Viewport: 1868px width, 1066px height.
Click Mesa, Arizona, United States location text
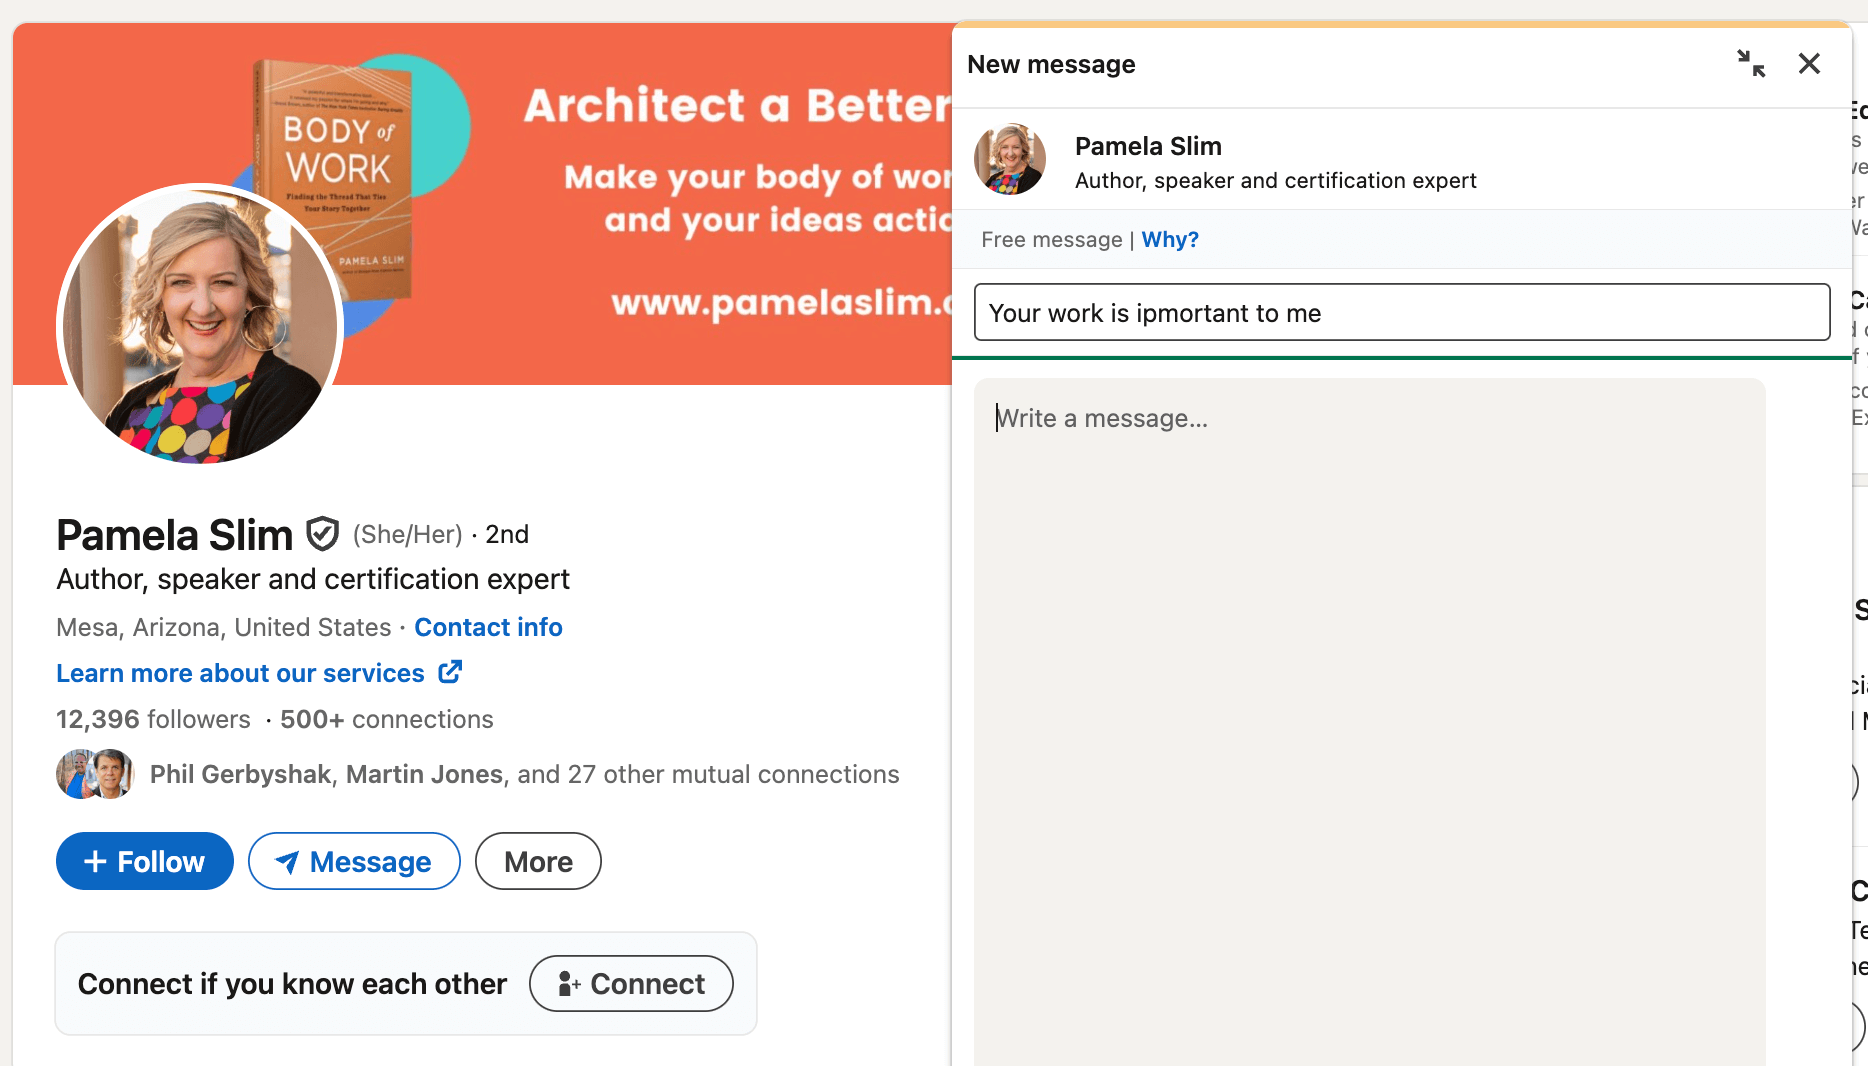[x=224, y=627]
